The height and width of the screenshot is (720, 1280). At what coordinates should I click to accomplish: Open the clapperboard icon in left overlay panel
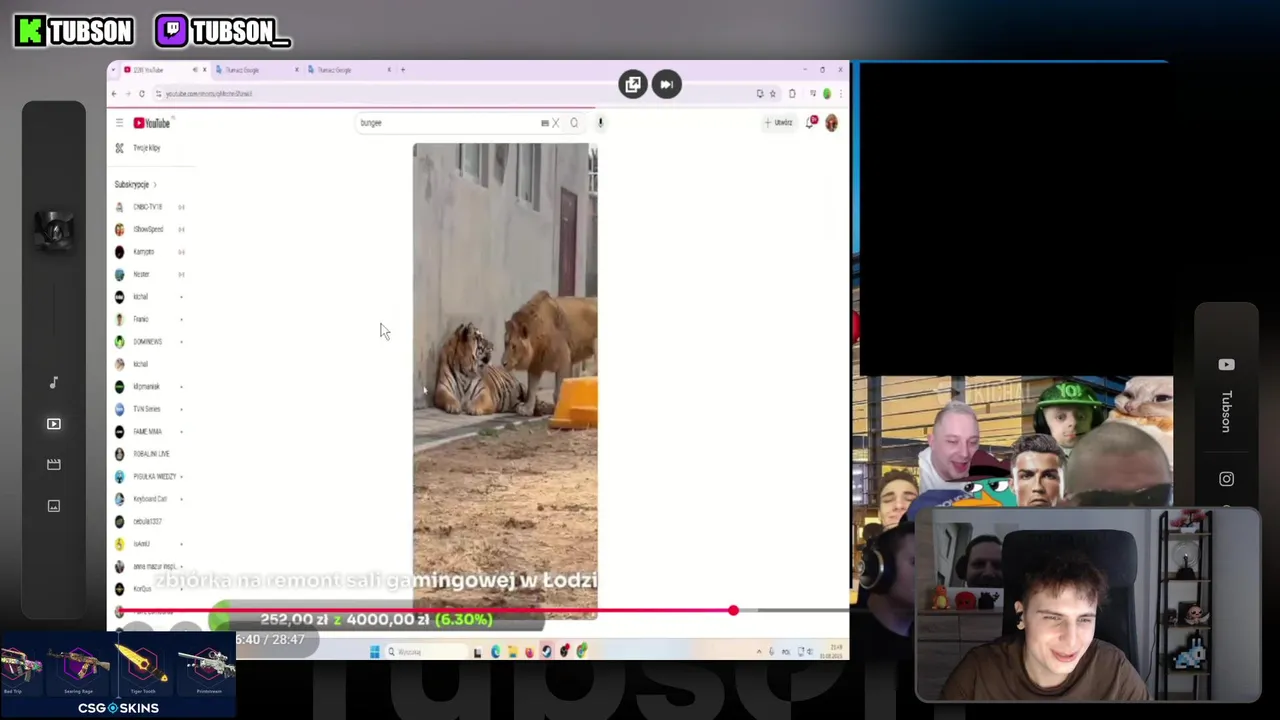(54, 464)
